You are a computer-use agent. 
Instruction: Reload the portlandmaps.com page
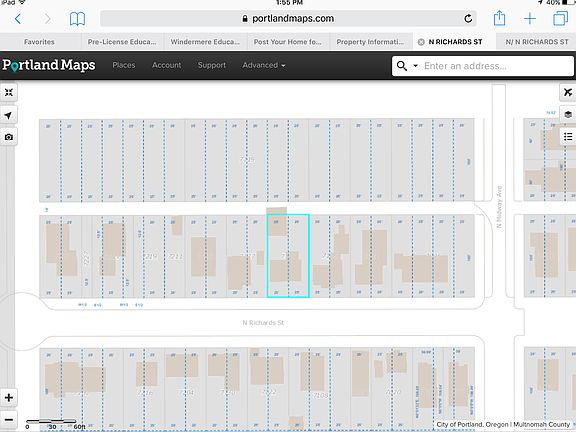coord(468,18)
